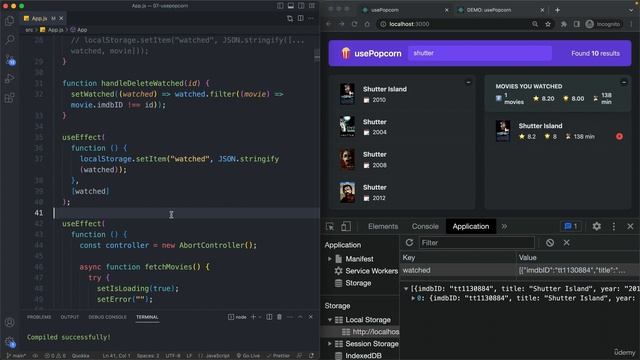Viewport: 640px width, 360px height.
Task: Expand Session Storage tree node
Action: [x=330, y=344]
